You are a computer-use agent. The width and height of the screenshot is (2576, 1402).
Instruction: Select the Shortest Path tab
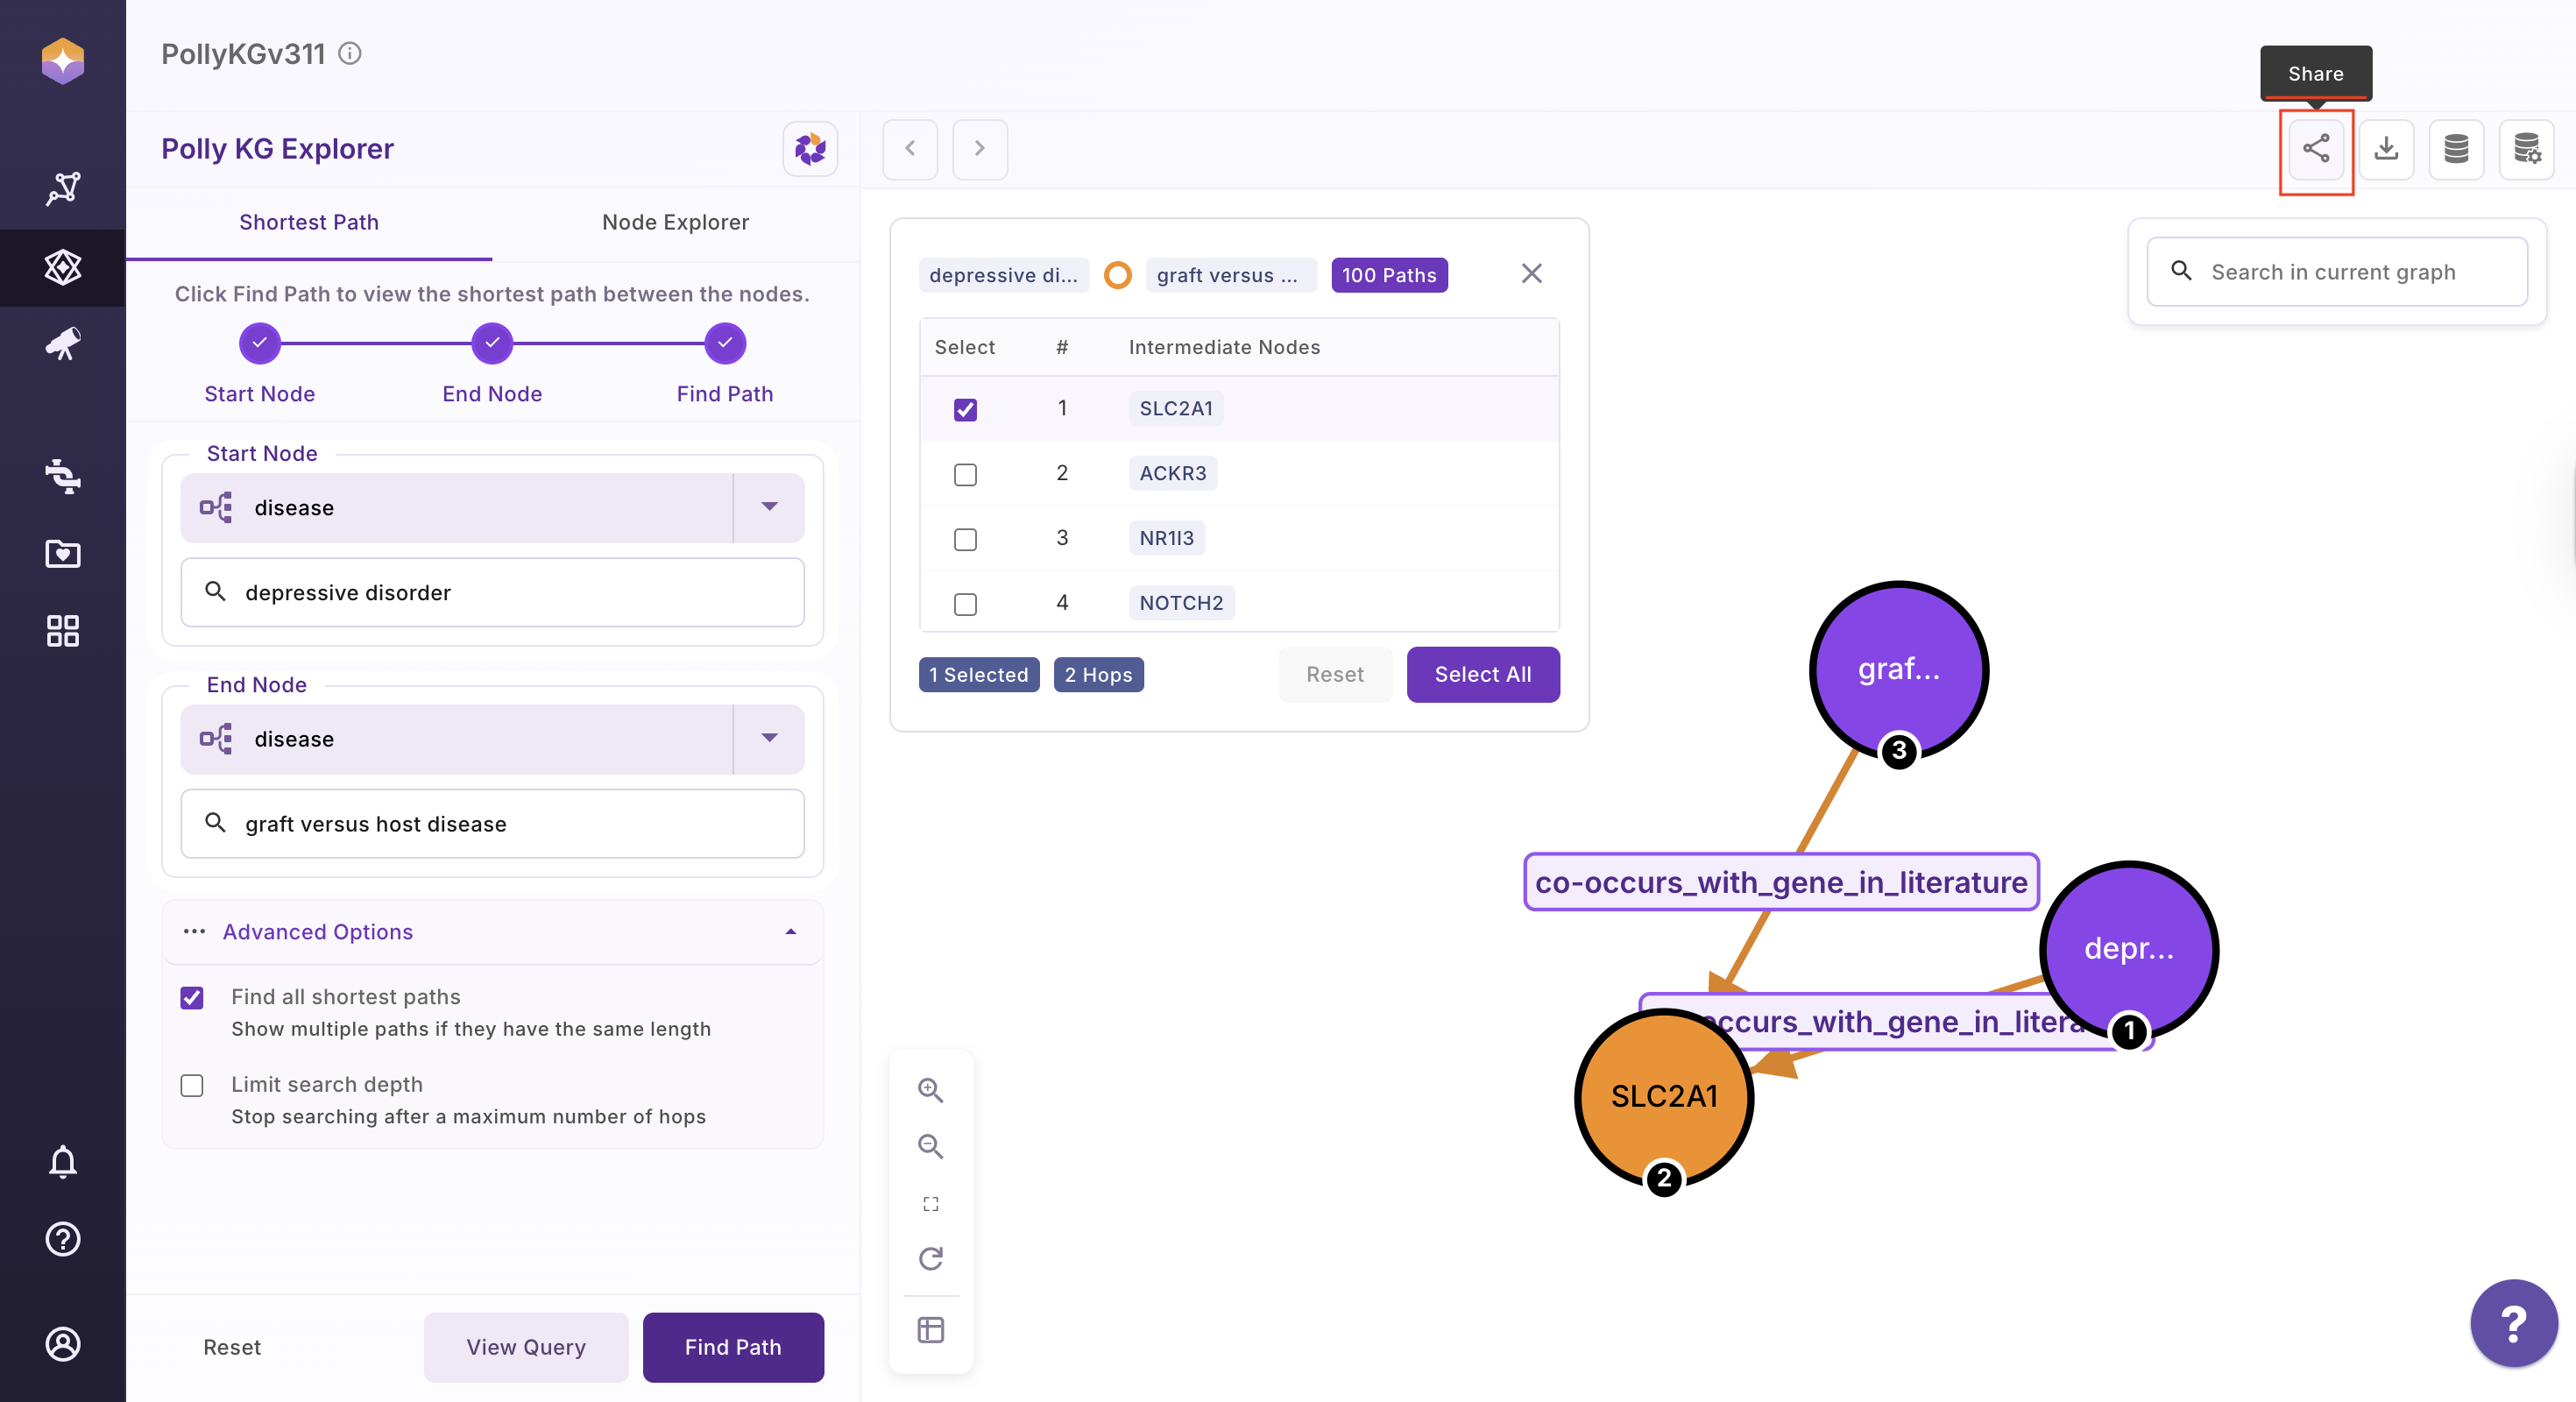309,222
